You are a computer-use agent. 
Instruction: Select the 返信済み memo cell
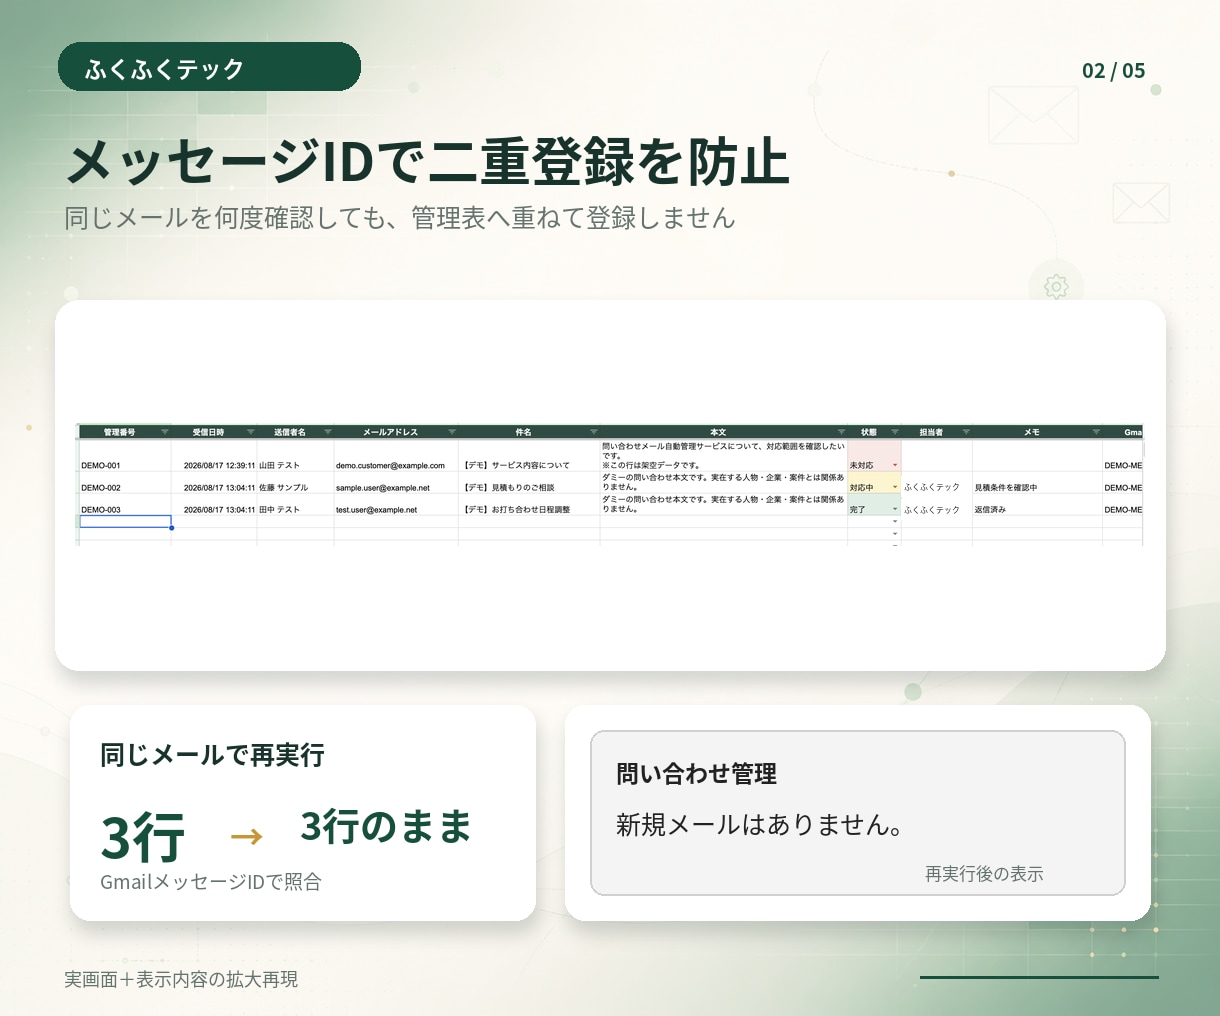pyautogui.click(x=1037, y=505)
